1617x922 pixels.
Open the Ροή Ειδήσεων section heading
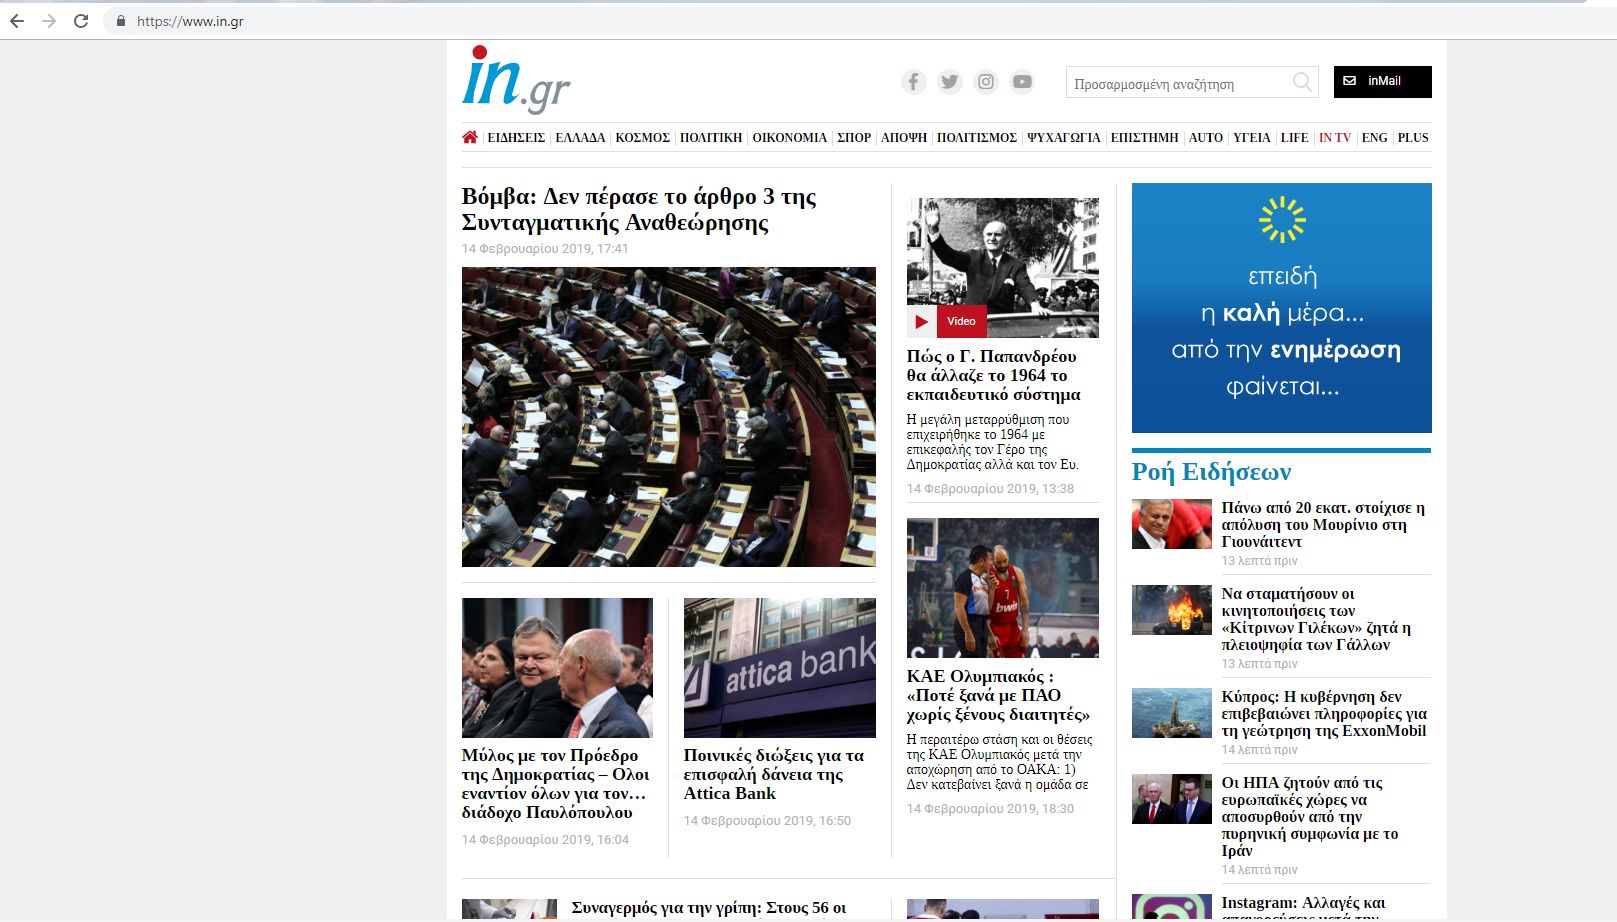pyautogui.click(x=1211, y=472)
